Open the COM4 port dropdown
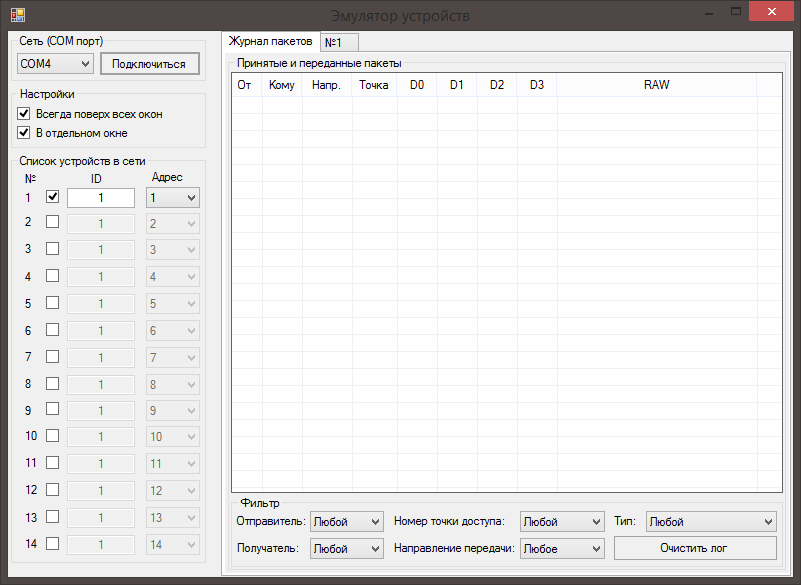The height and width of the screenshot is (585, 801). (55, 64)
